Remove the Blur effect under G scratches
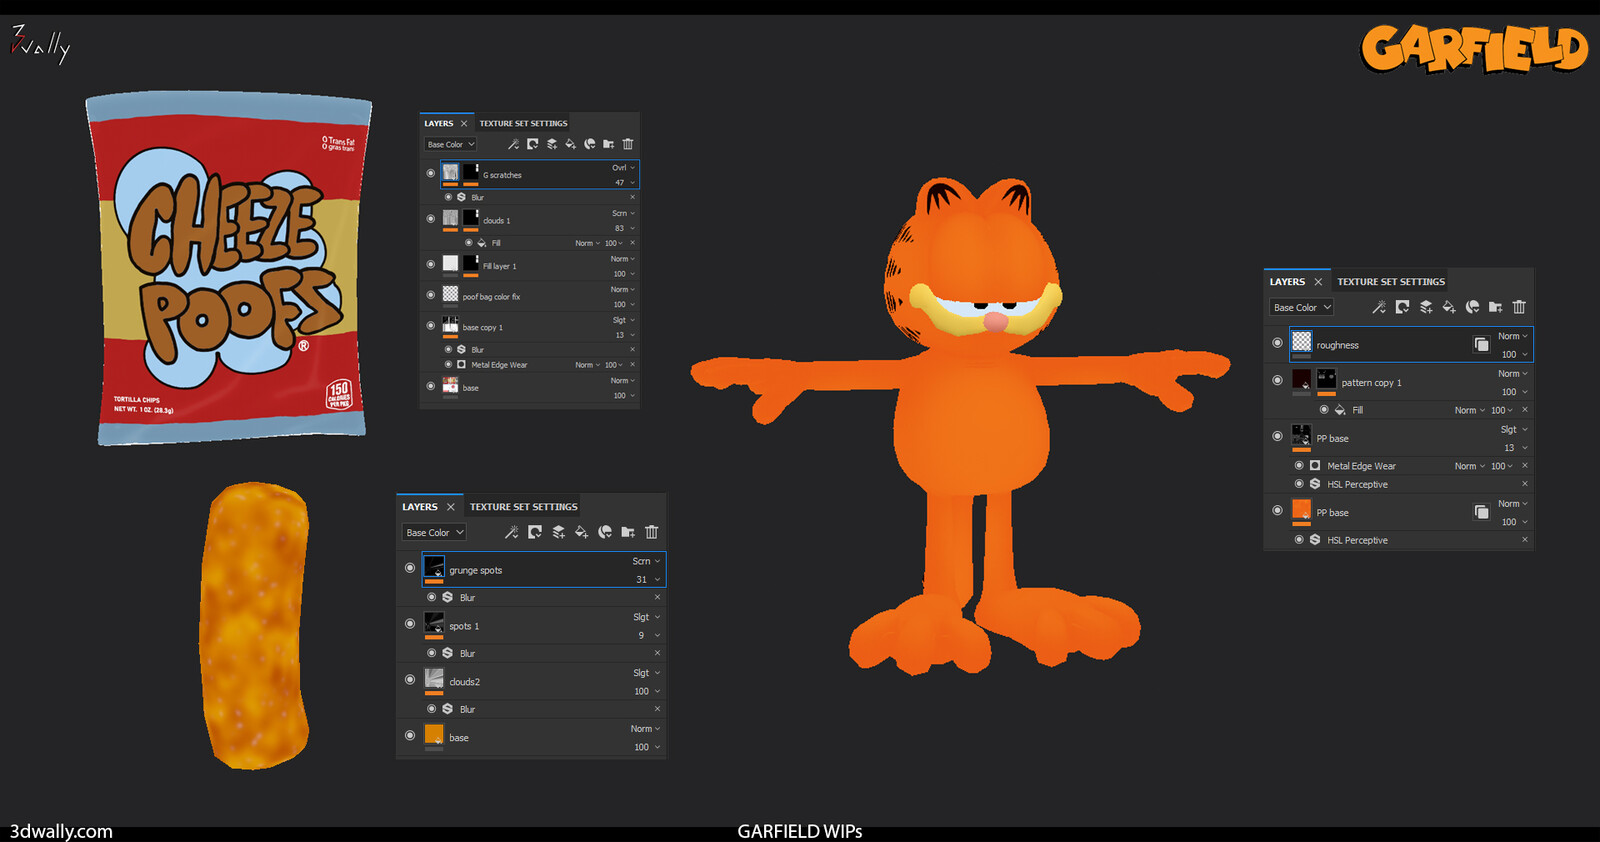Viewport: 1600px width, 842px height. 632,197
